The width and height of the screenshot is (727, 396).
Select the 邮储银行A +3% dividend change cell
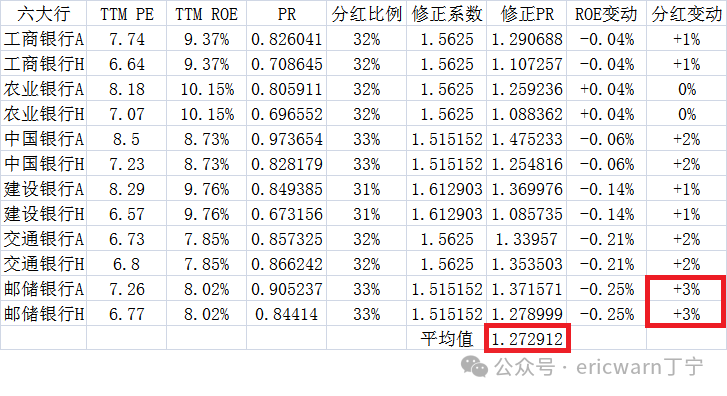coord(686,289)
